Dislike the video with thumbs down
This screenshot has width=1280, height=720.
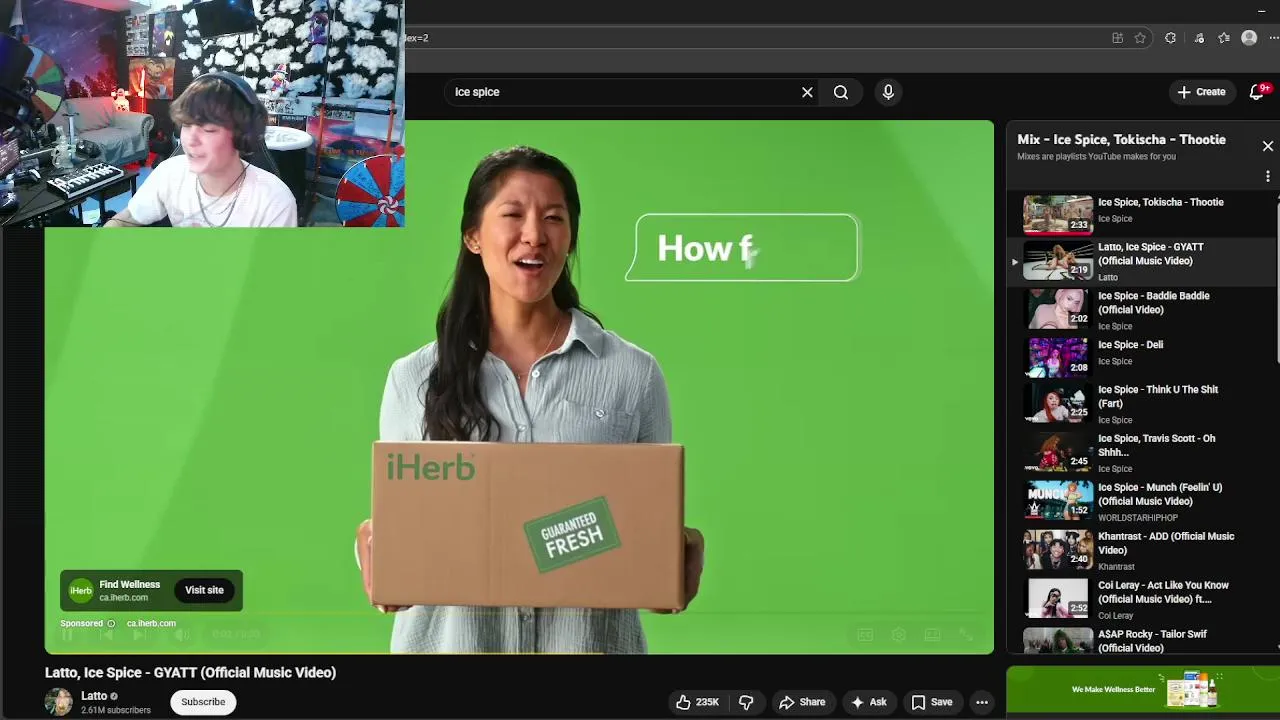tap(746, 702)
